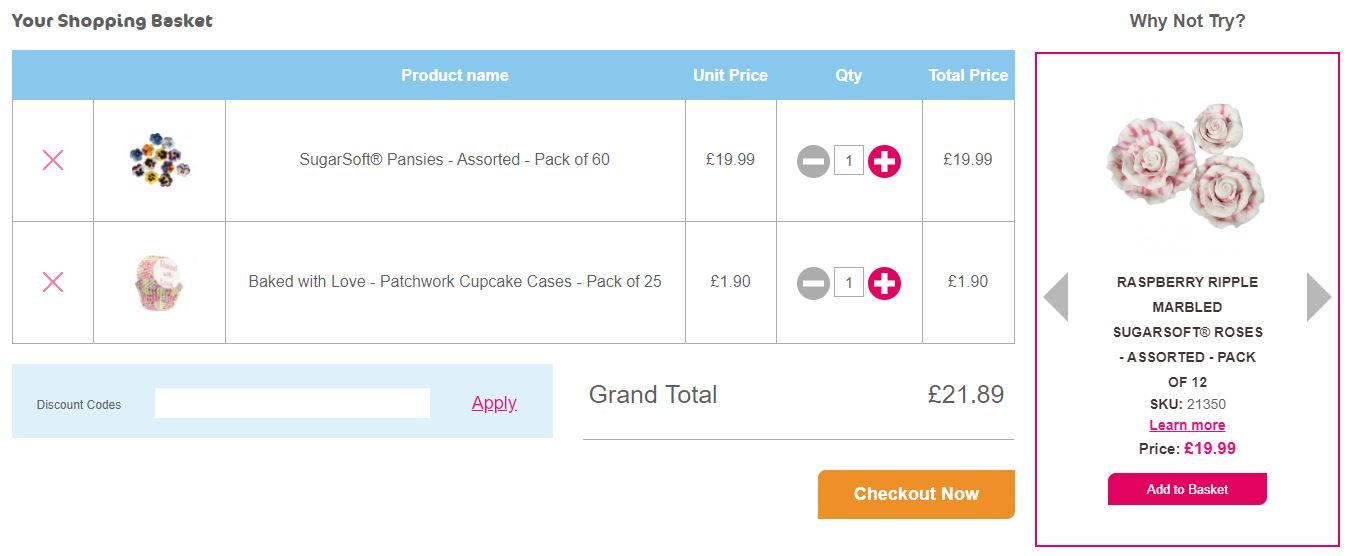Increase quantity of SugarSoft Pansies

pyautogui.click(x=884, y=161)
